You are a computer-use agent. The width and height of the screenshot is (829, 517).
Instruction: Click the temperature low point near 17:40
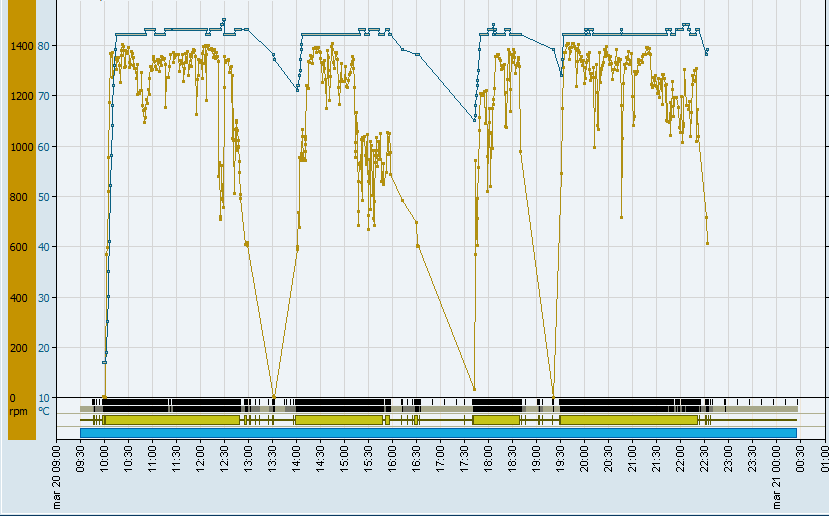[474, 120]
